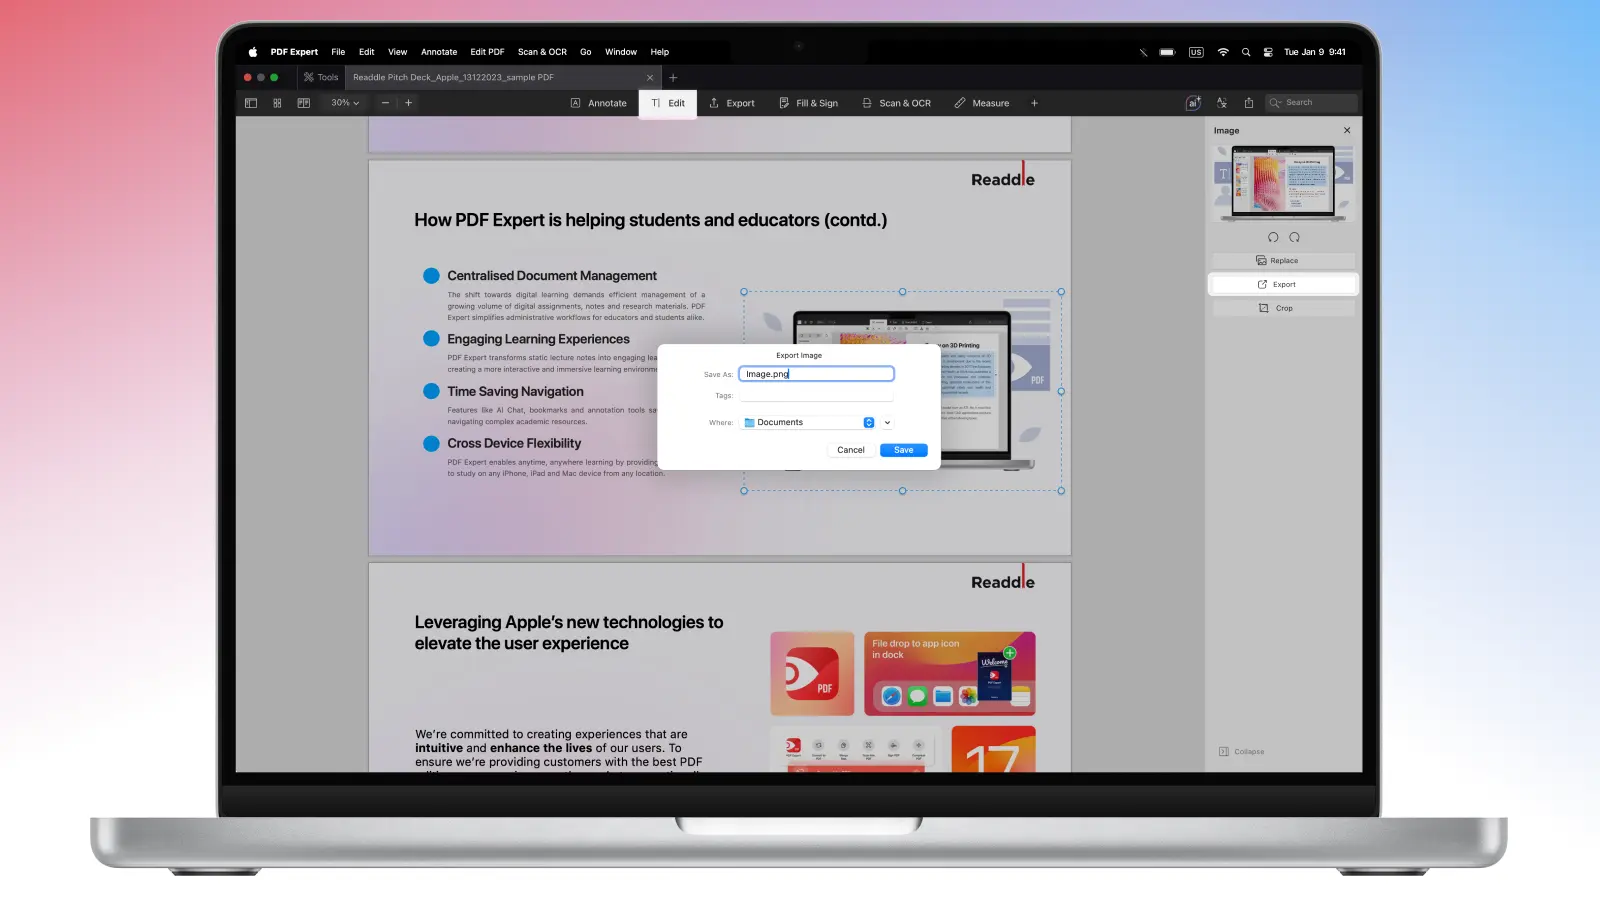Click the Centralised Document Management heading
Viewport: 1600px width, 900px height.
coord(552,276)
